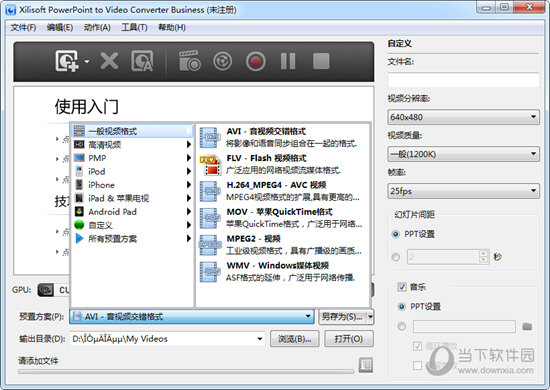
Task: Click the Add PowerPoint file icon
Action: (66, 61)
